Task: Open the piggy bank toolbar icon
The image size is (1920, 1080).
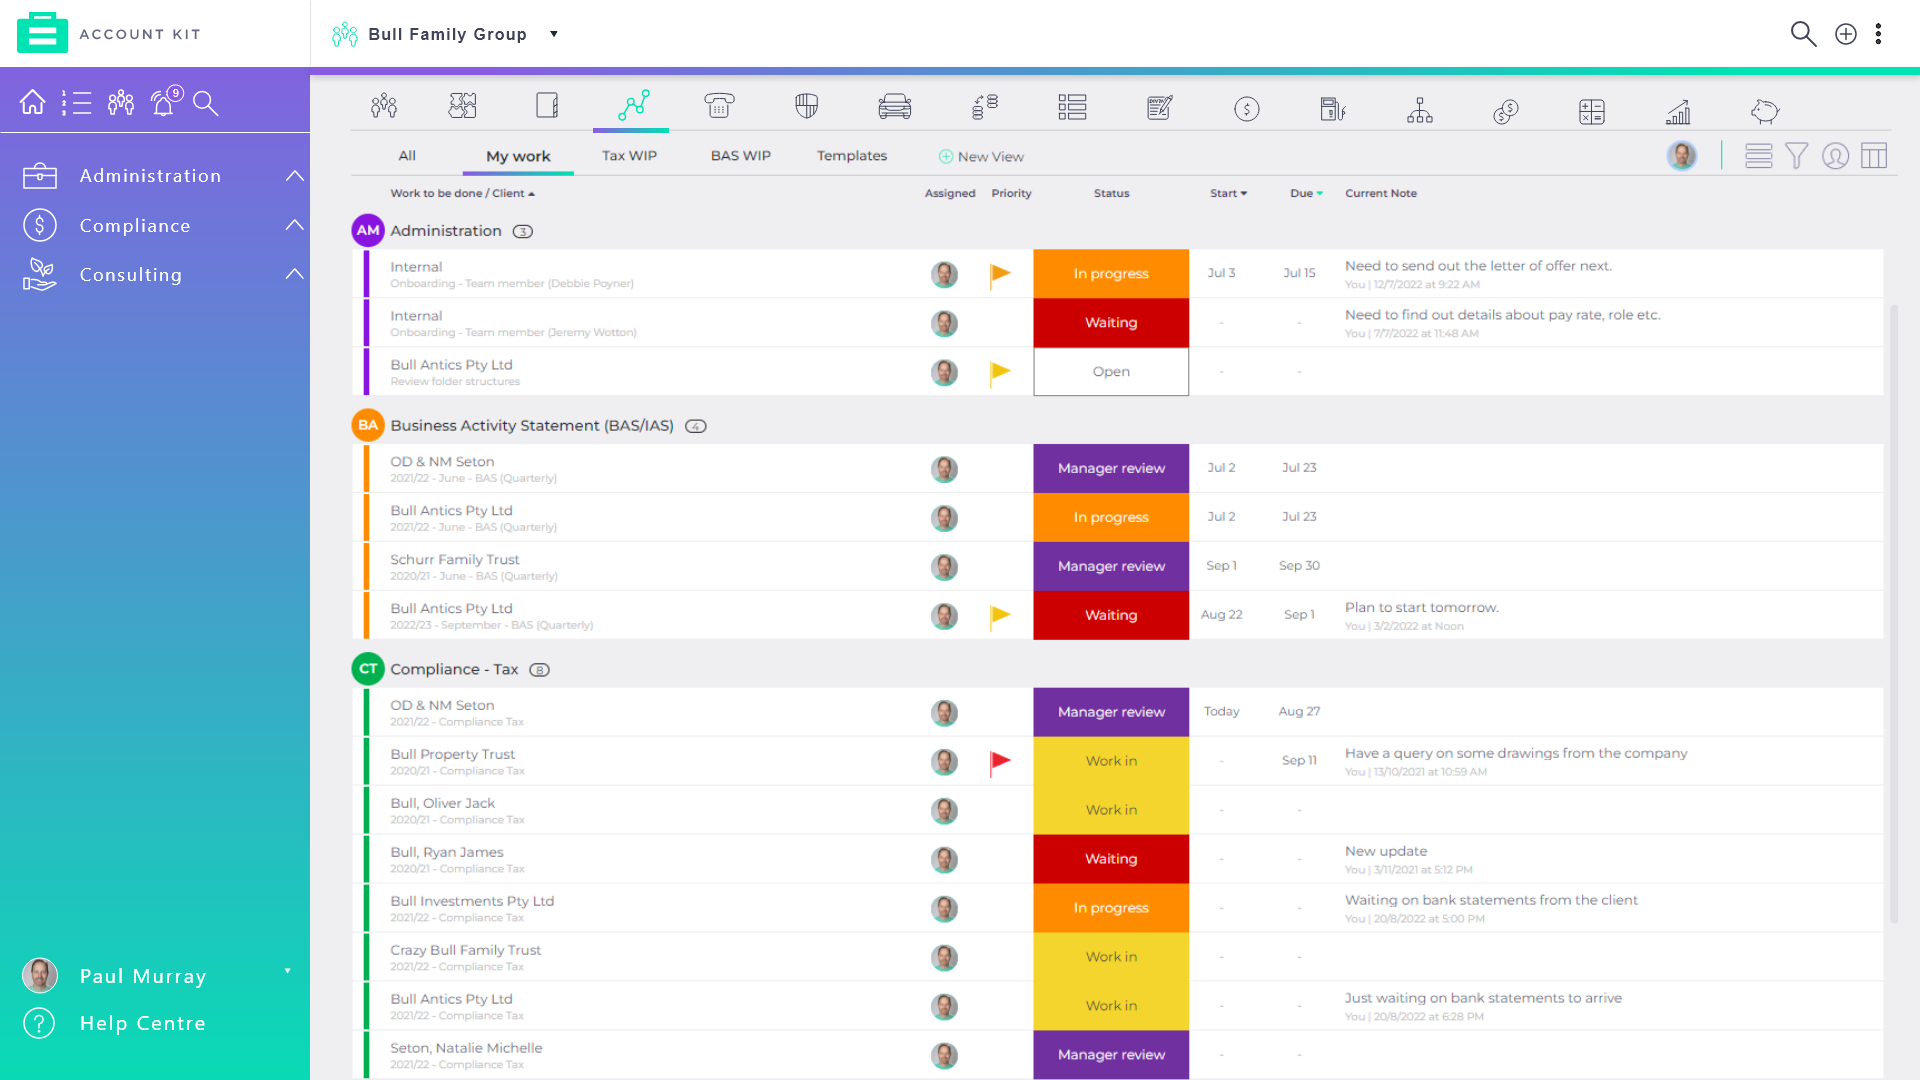Action: [1765, 111]
